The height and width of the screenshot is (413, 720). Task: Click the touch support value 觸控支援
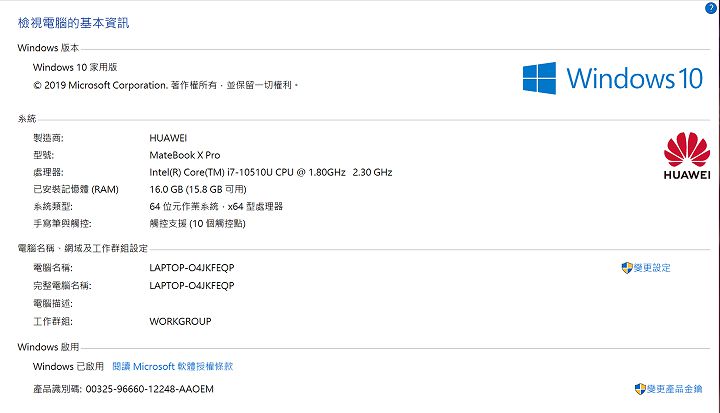pos(197,223)
